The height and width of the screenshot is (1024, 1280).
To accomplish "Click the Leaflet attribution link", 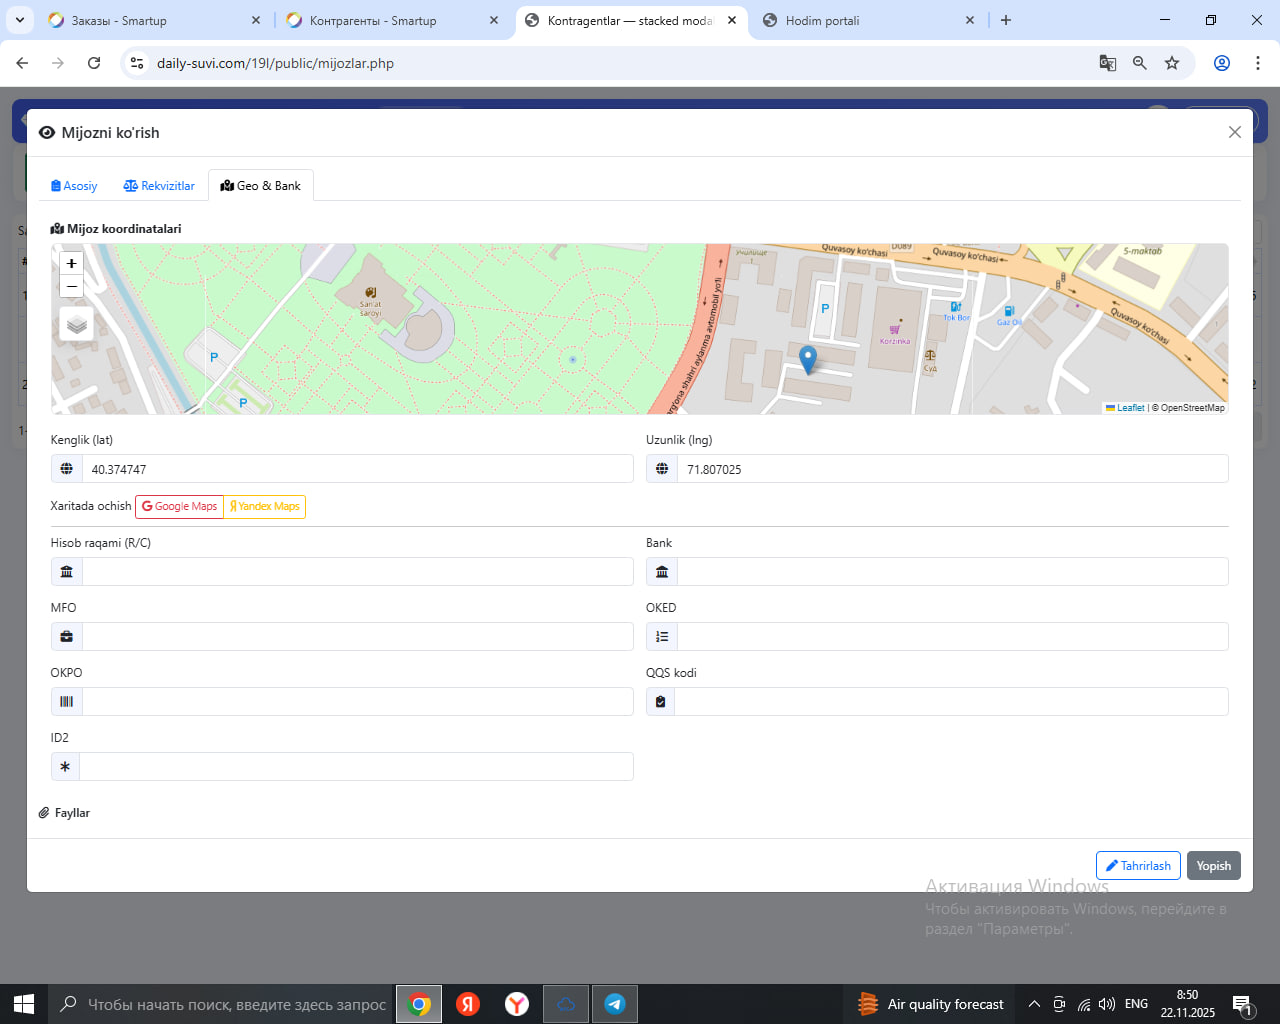I will coord(1130,408).
